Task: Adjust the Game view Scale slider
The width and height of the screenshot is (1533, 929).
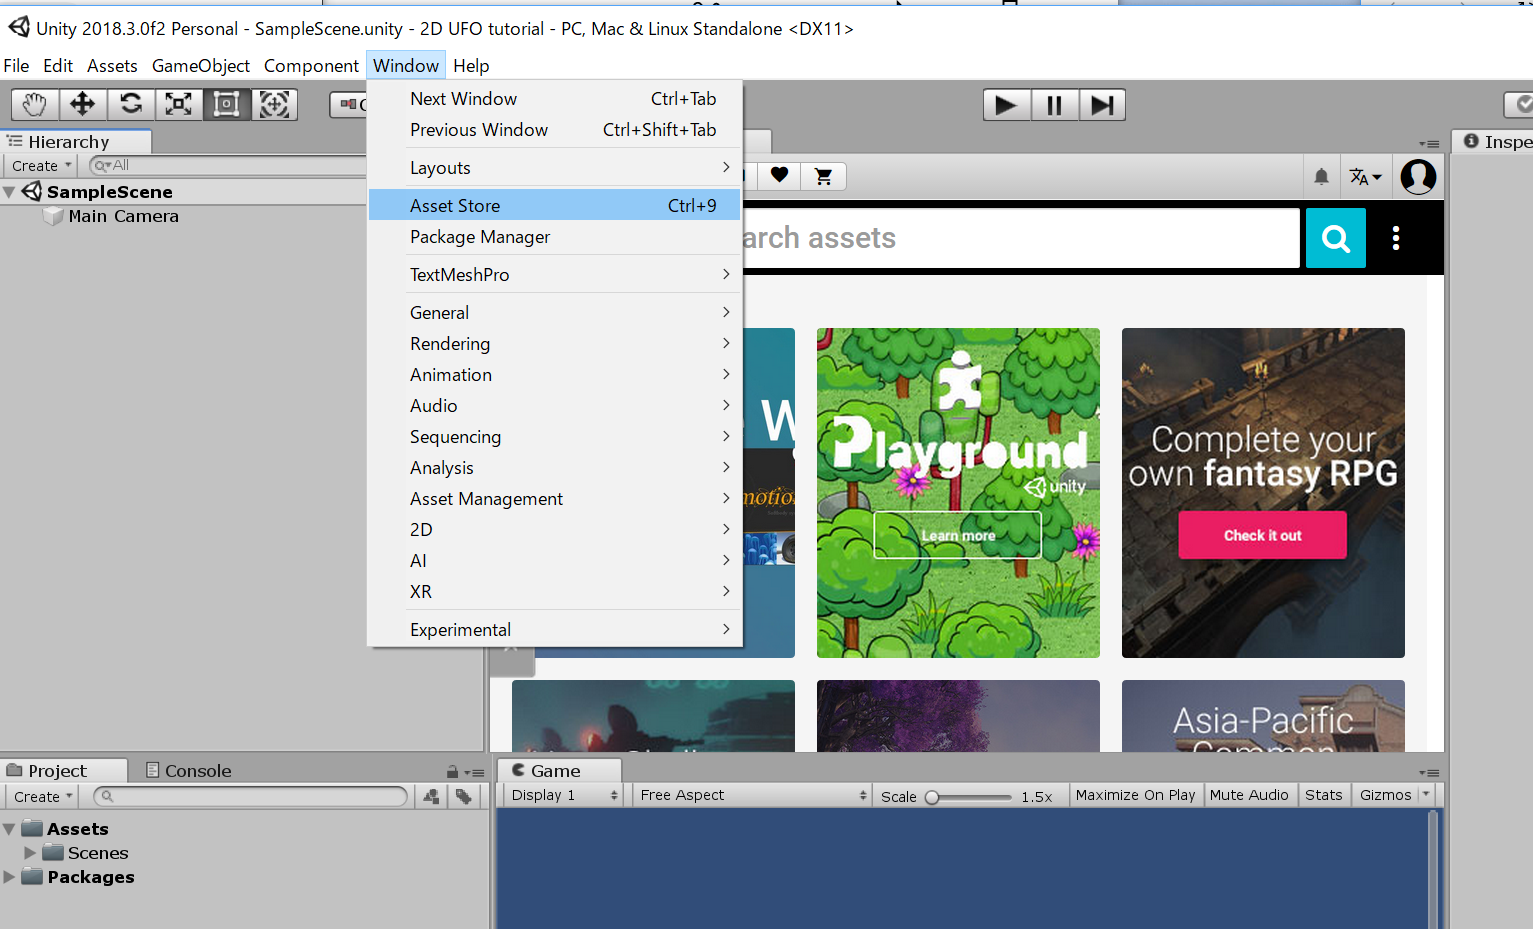Action: tap(969, 797)
